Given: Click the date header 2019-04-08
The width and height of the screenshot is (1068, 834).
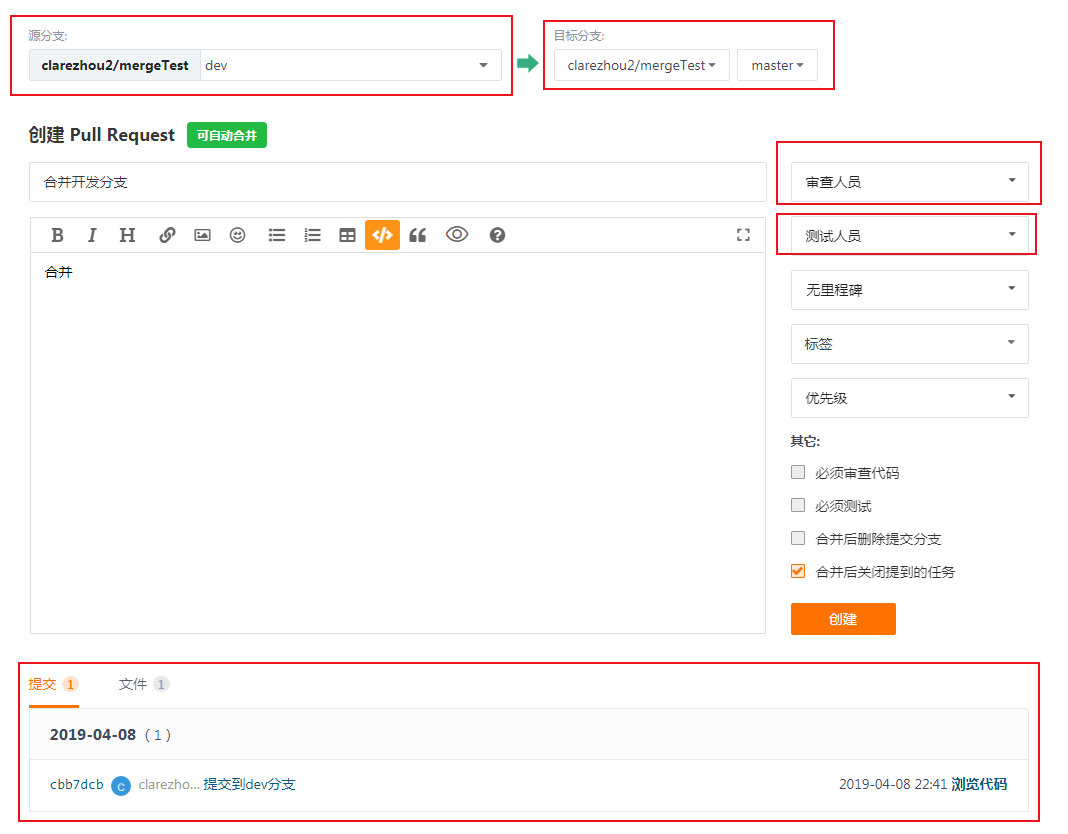Looking at the screenshot, I should click(x=93, y=735).
